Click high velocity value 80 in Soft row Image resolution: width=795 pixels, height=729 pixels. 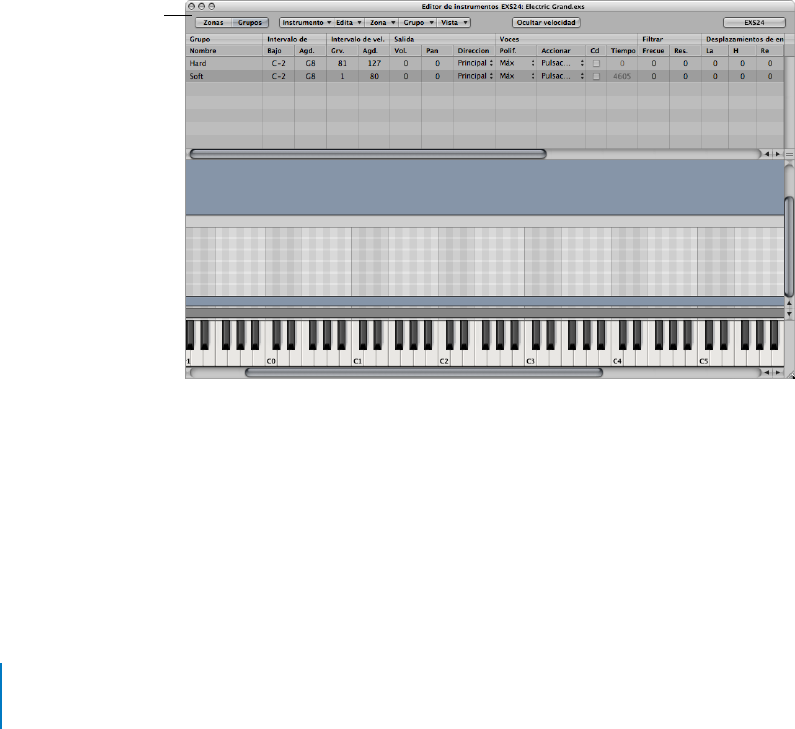tap(374, 76)
